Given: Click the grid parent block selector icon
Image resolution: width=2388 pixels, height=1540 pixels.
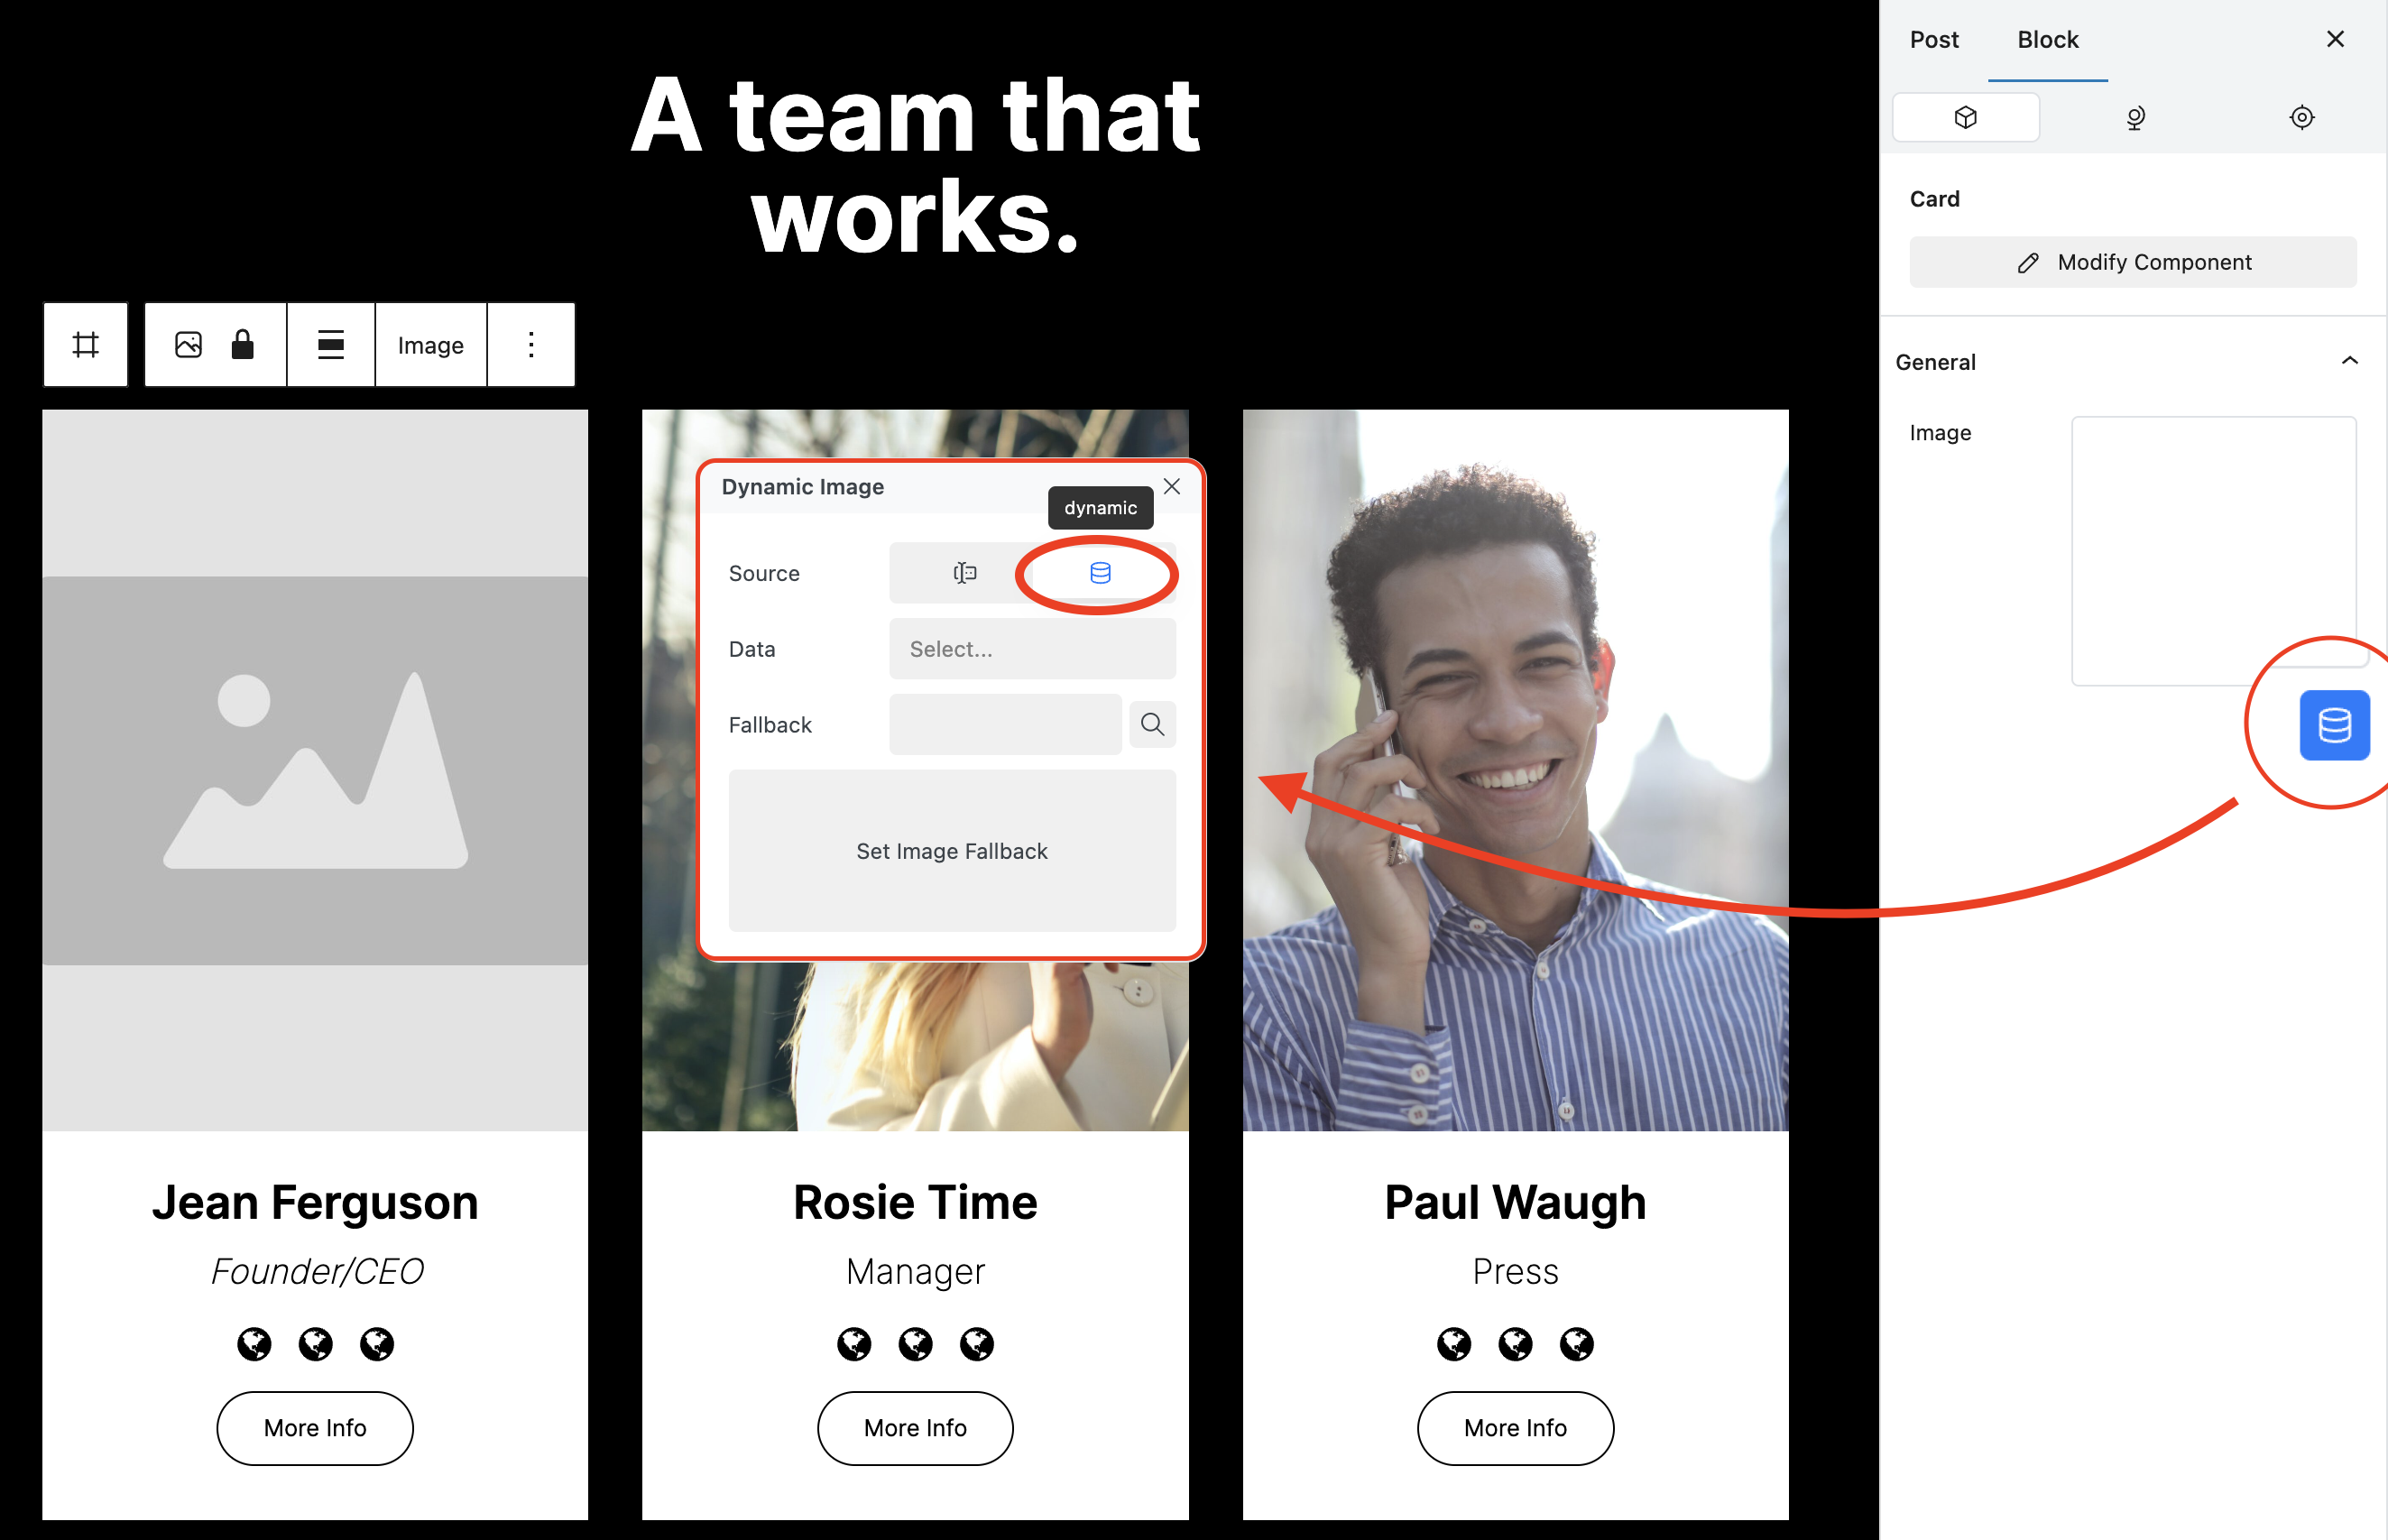Looking at the screenshot, I should pos(86,345).
